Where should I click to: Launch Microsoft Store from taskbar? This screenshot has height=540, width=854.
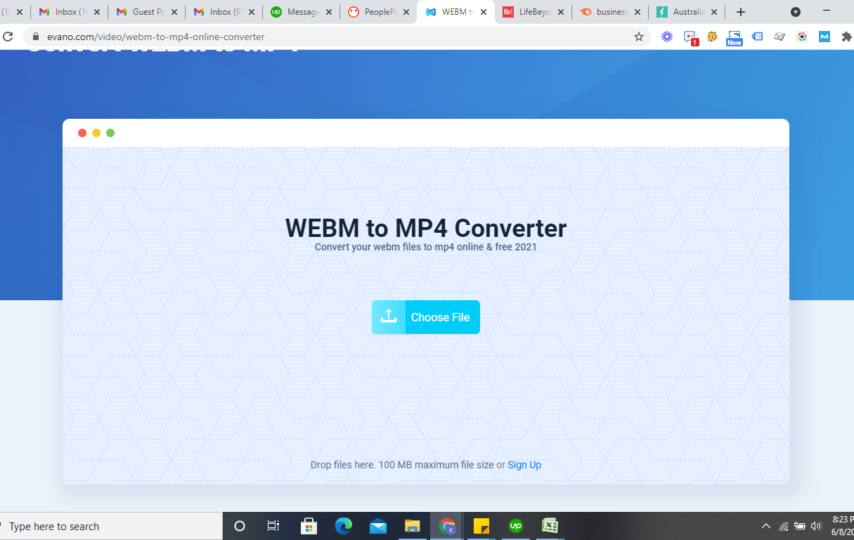point(309,526)
